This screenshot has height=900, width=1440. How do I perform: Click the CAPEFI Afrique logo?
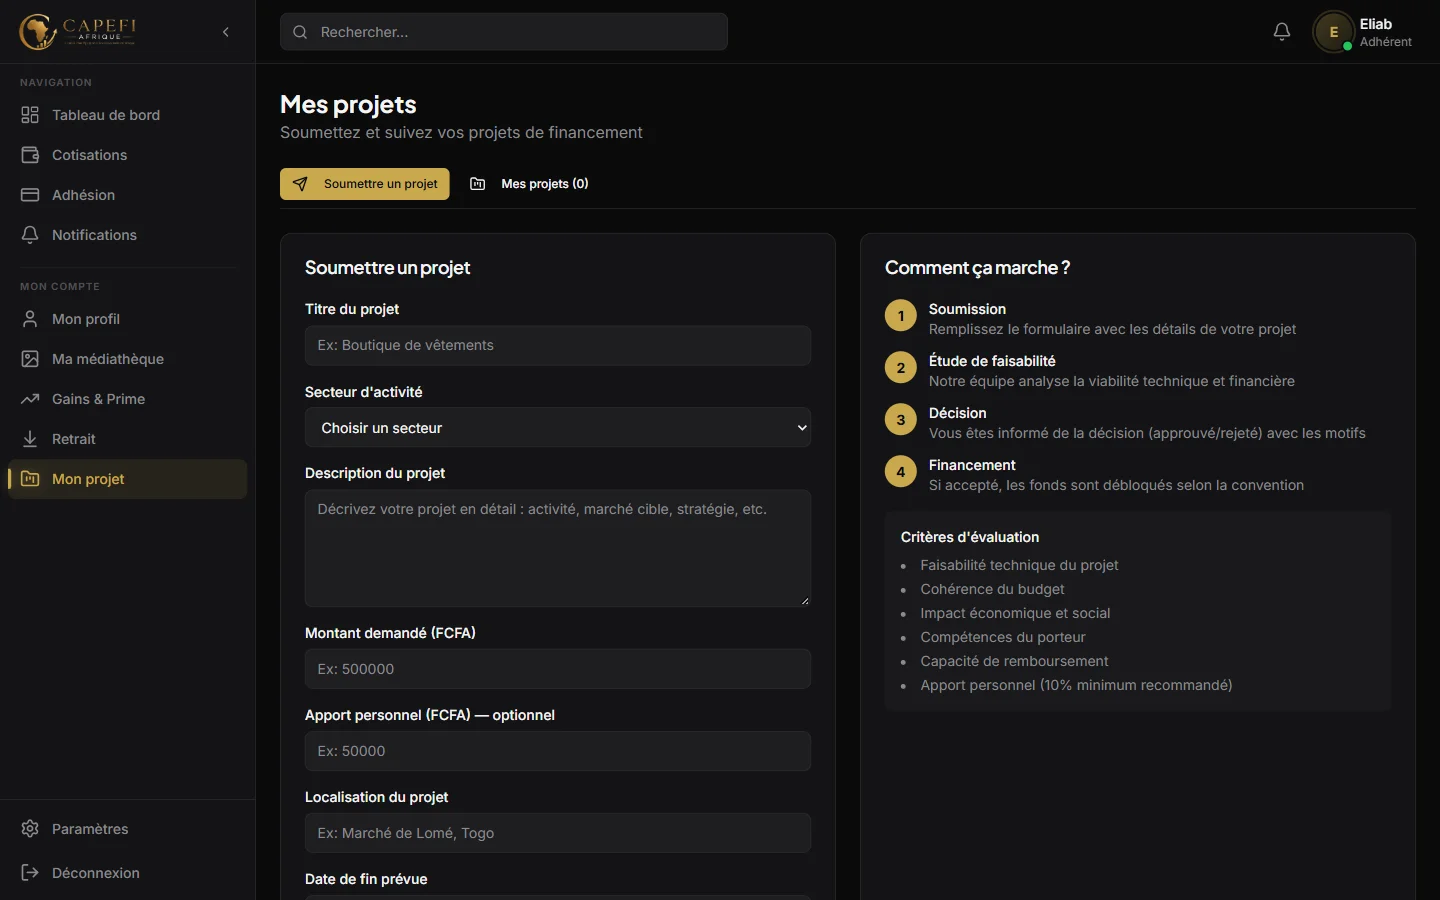[x=78, y=32]
